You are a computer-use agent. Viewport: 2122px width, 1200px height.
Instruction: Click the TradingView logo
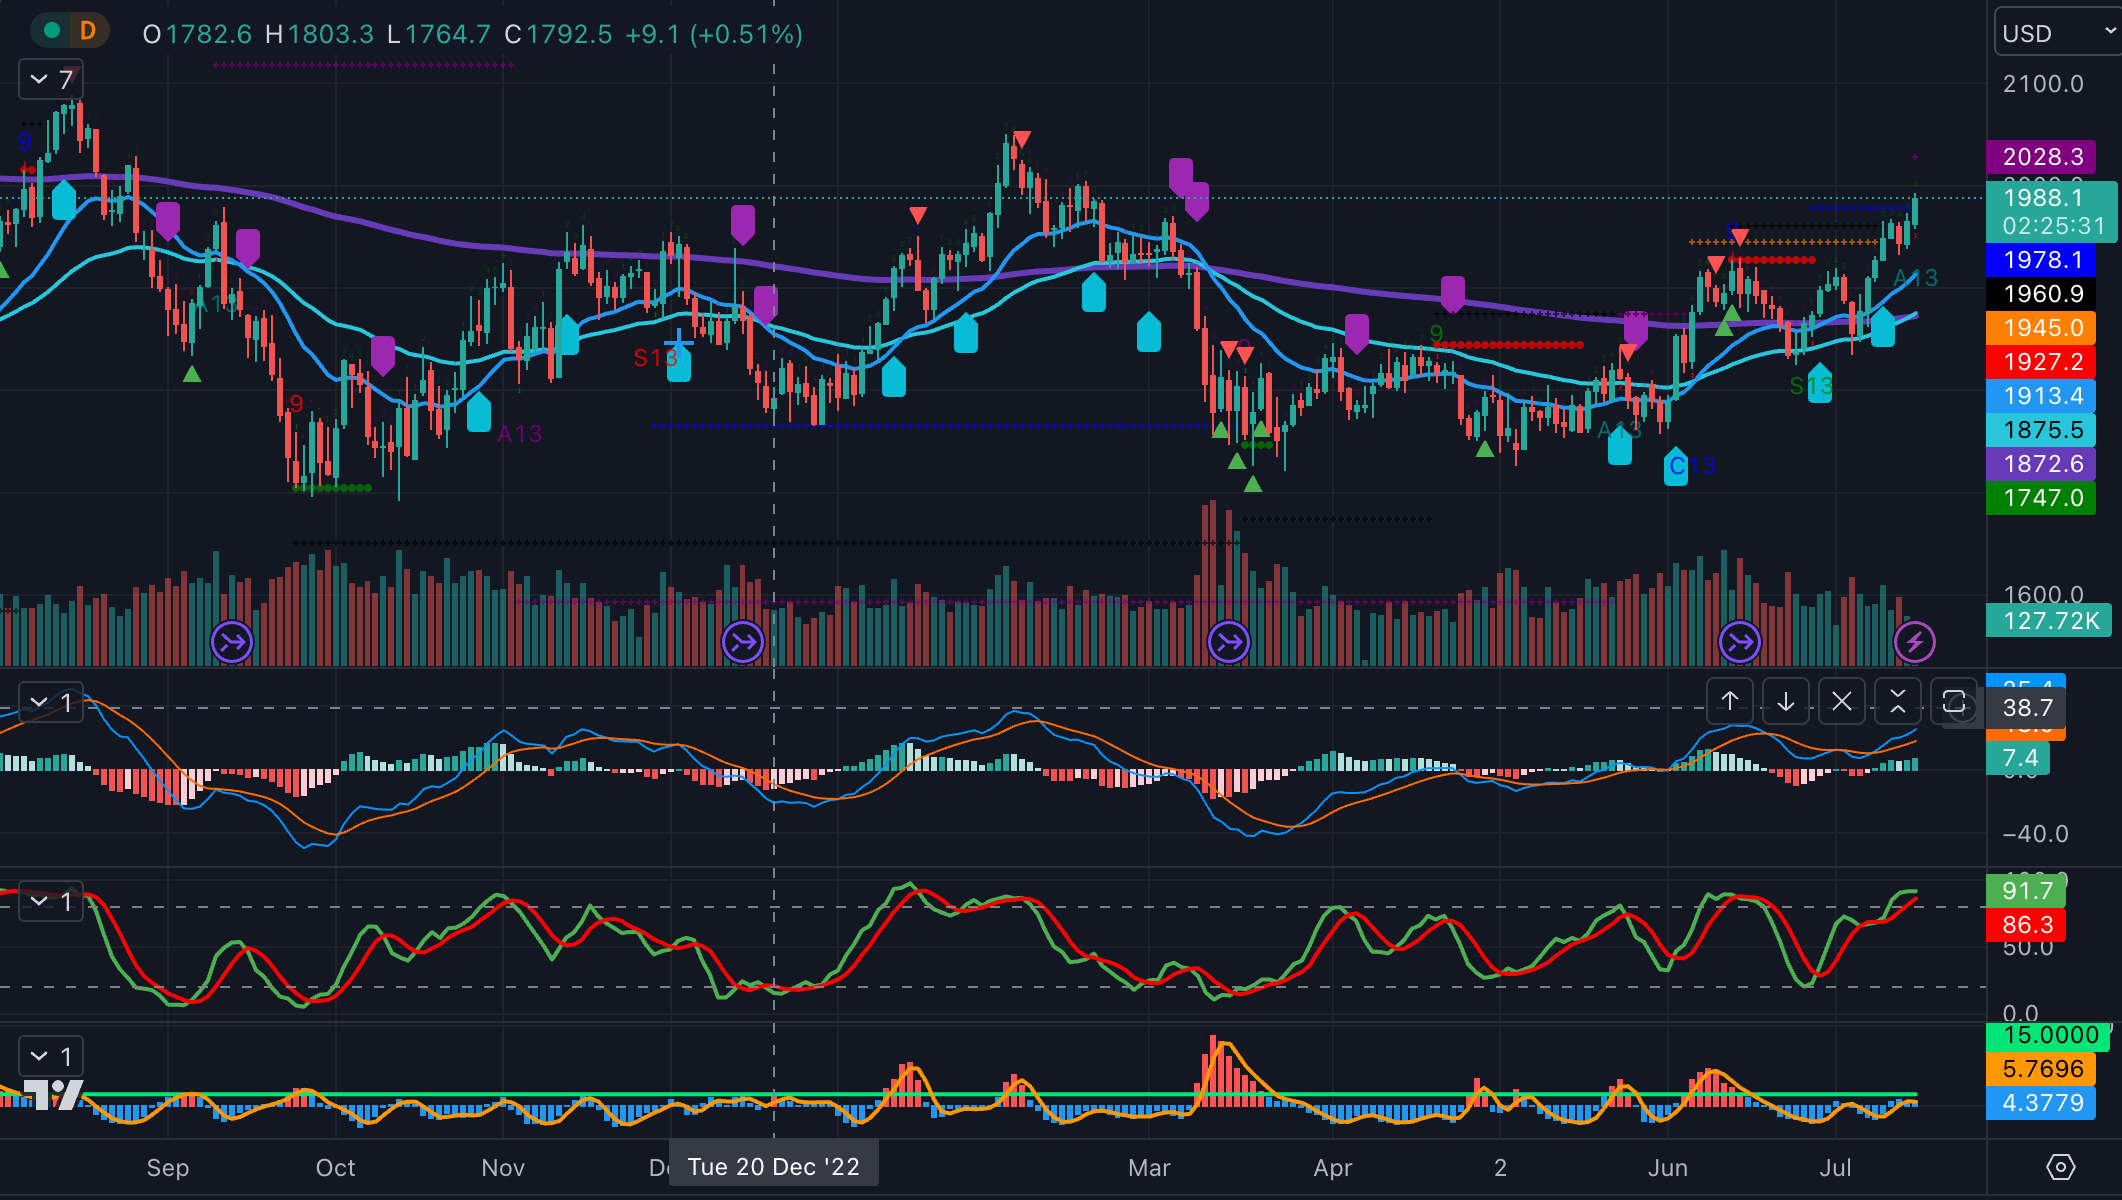[52, 1094]
